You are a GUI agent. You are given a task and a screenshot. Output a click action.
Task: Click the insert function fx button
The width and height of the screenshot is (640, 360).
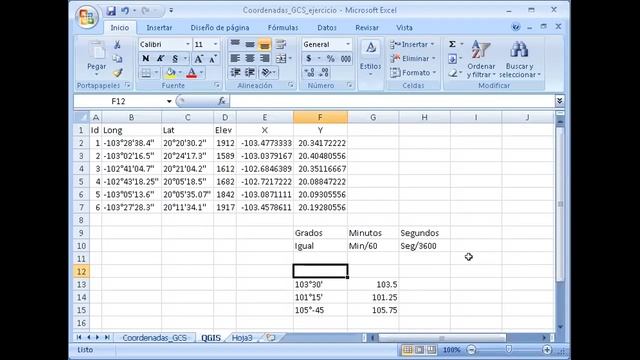point(222,101)
